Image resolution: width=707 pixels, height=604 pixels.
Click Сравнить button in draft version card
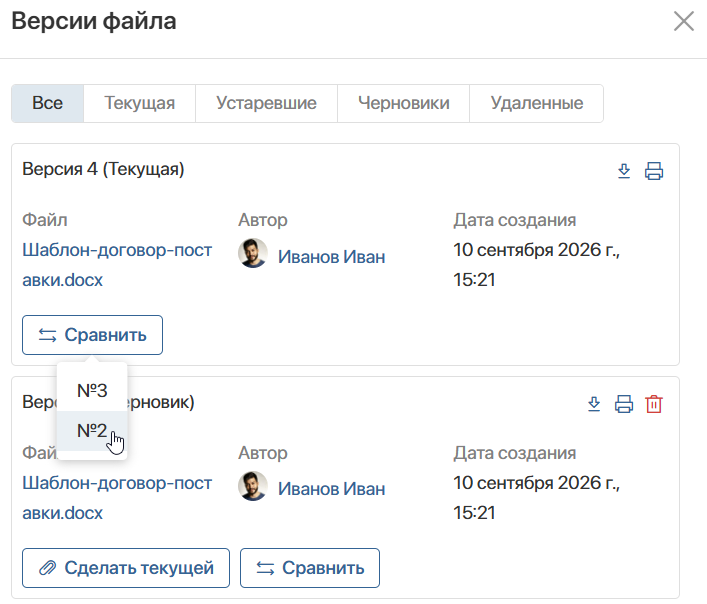pos(310,568)
